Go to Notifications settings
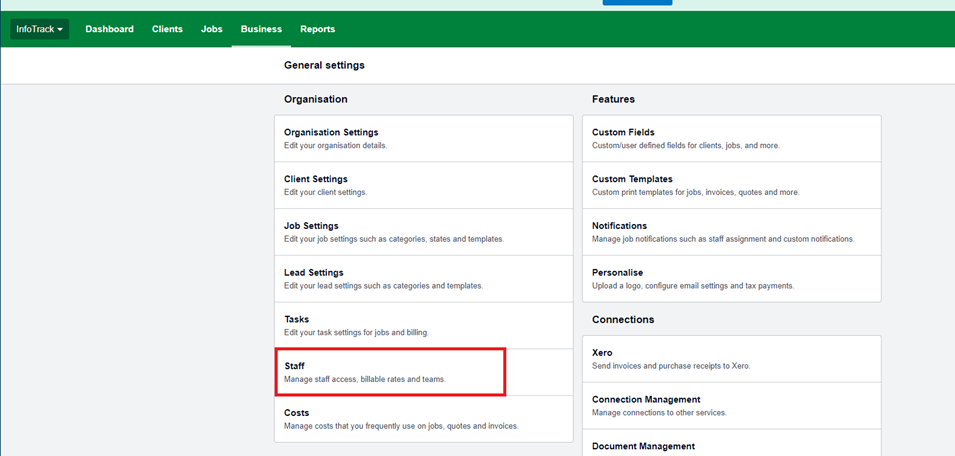Image resolution: width=955 pixels, height=456 pixels. coord(620,226)
